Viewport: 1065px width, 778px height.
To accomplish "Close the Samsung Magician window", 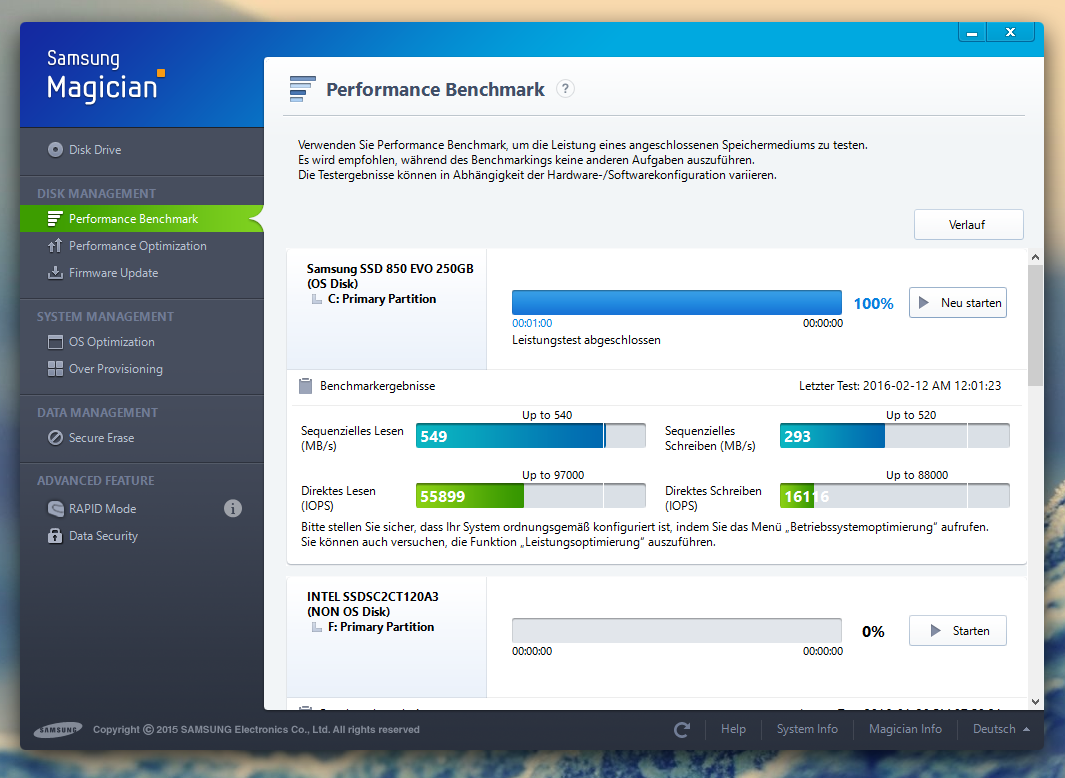I will pyautogui.click(x=1011, y=33).
